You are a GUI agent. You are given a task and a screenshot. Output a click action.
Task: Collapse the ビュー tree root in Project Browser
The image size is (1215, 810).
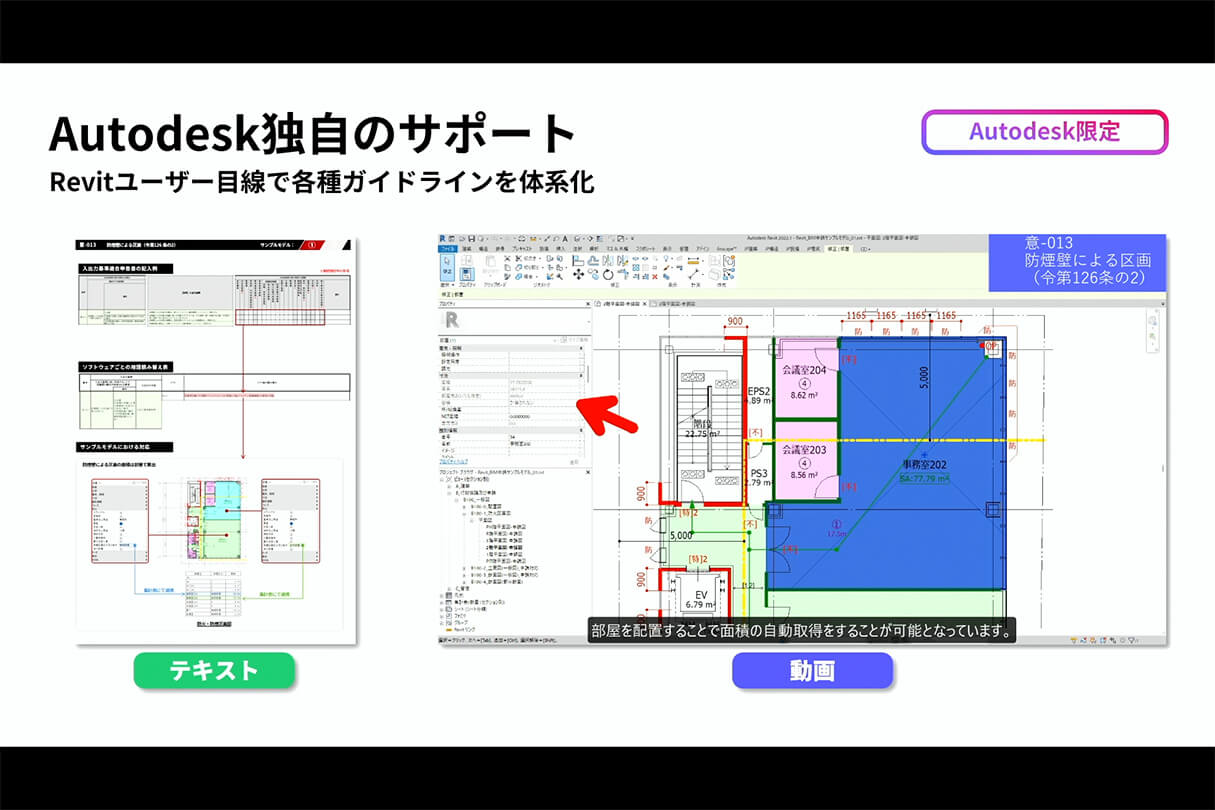442,478
